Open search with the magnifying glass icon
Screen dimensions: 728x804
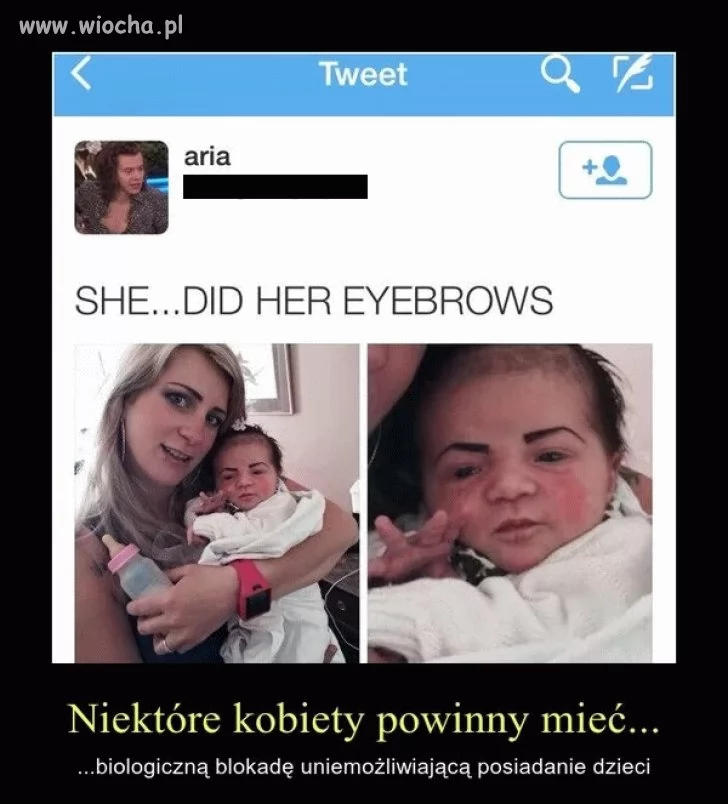tap(560, 74)
